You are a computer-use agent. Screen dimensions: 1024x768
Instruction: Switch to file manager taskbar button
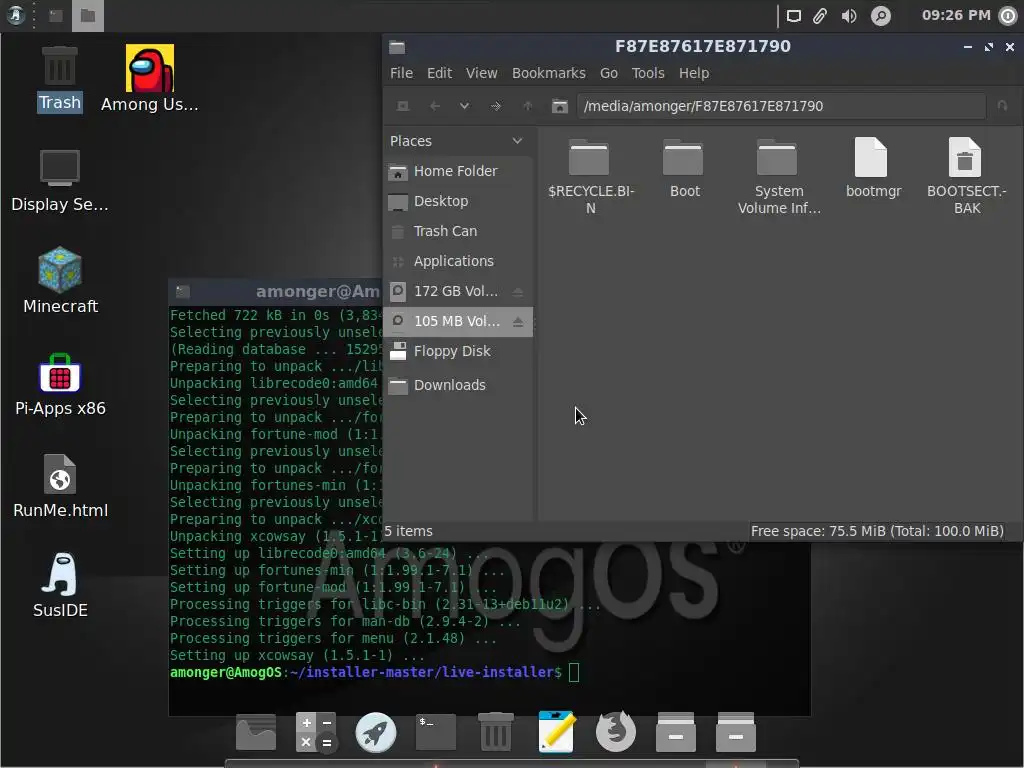[88, 15]
